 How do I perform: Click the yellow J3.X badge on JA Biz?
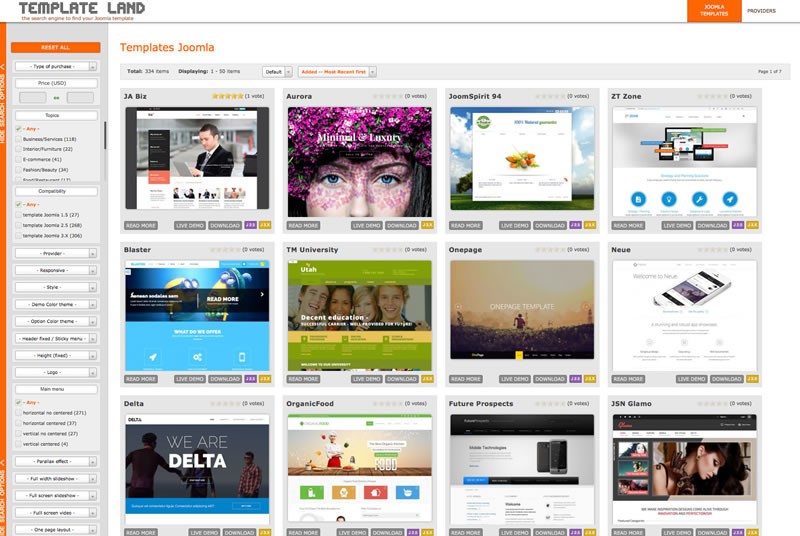[265, 225]
